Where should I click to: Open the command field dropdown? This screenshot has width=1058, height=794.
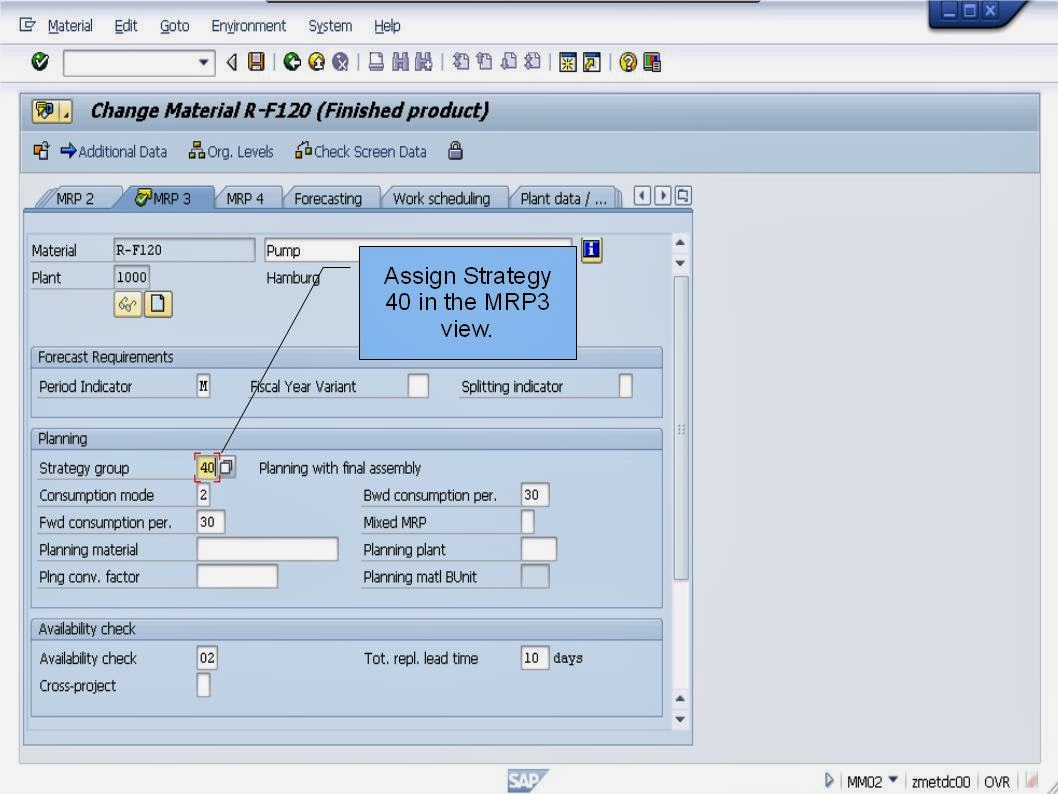click(x=203, y=62)
